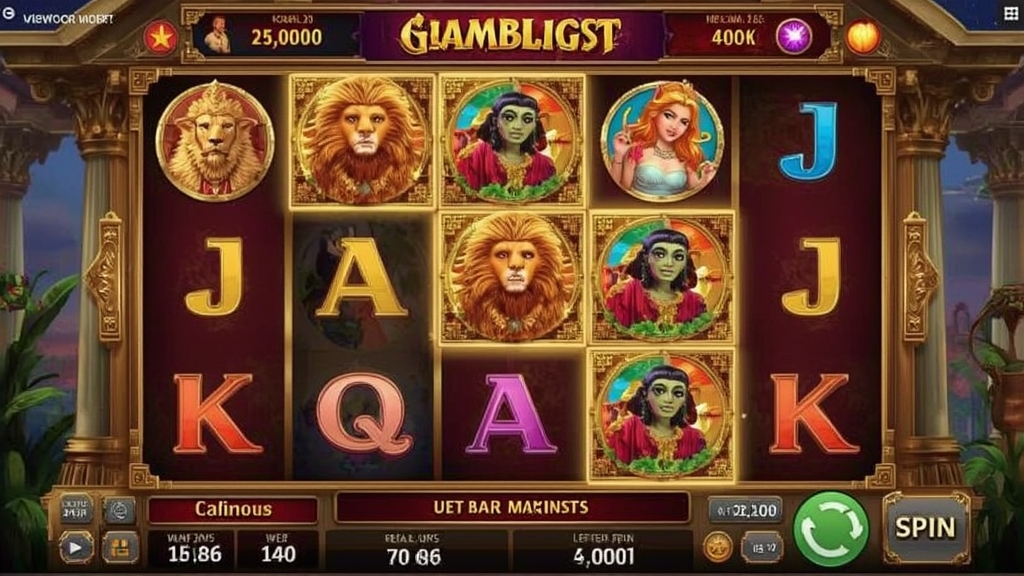Click the round red lion medallion on first reel

pyautogui.click(x=215, y=140)
